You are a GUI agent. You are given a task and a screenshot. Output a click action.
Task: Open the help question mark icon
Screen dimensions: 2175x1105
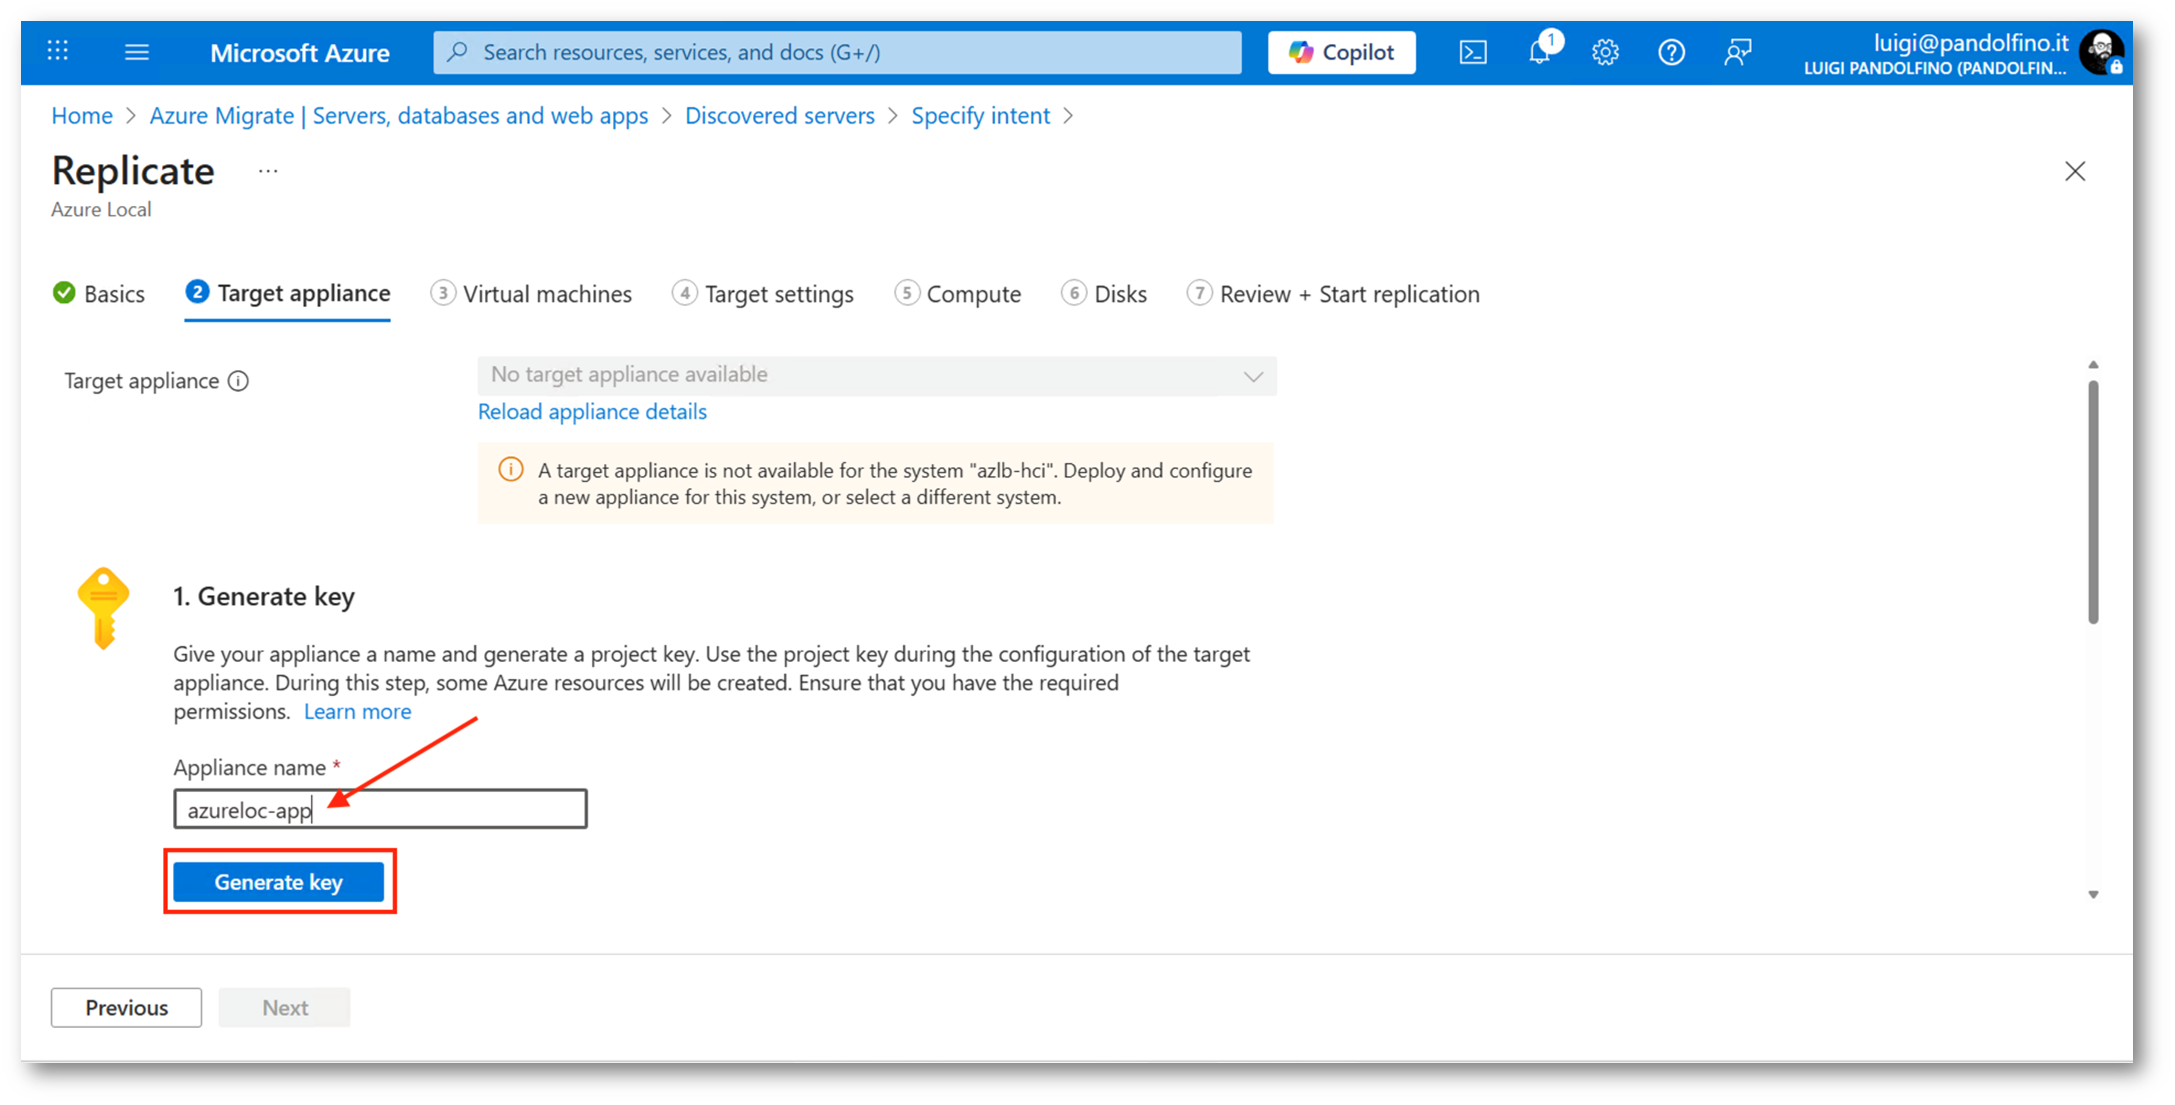[1671, 52]
